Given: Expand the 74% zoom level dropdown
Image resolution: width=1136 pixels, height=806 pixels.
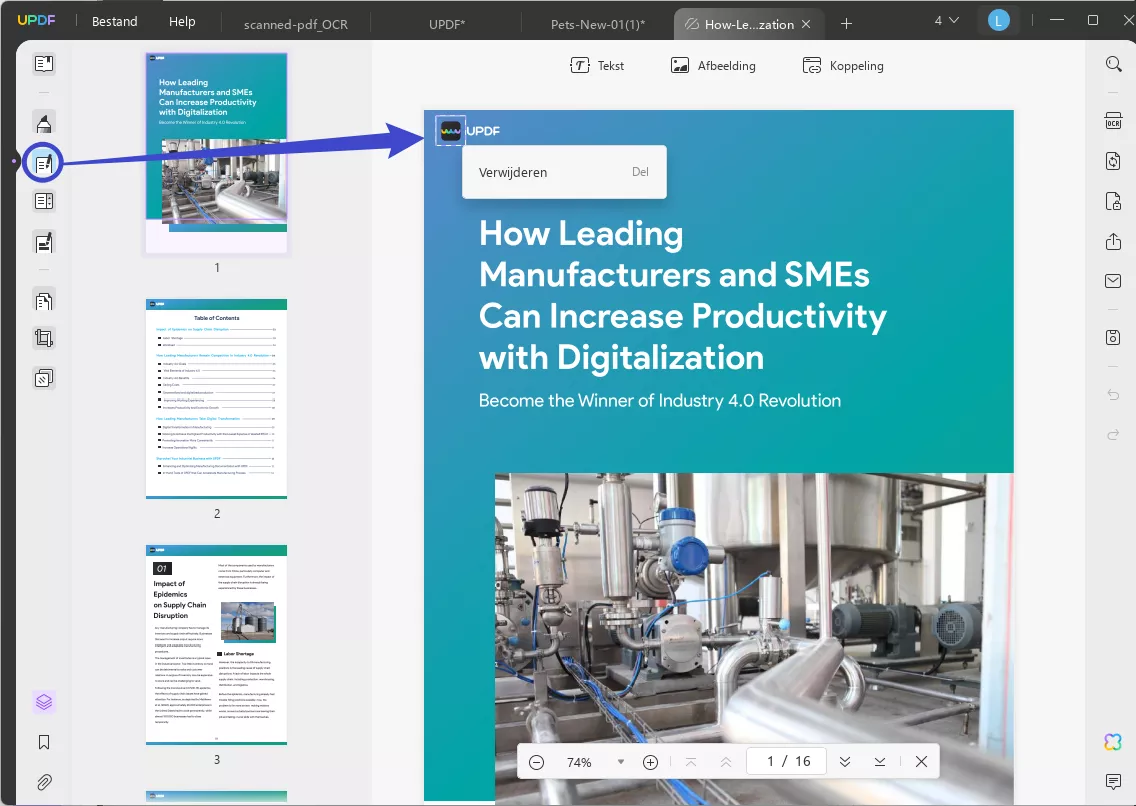Looking at the screenshot, I should (620, 762).
